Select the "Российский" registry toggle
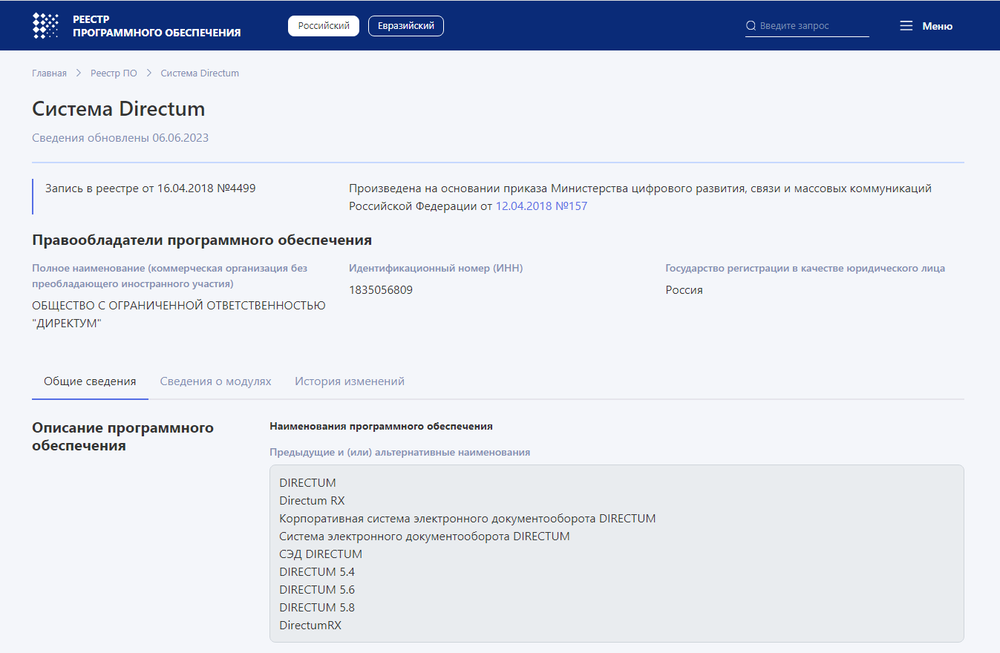This screenshot has width=1000, height=653. pyautogui.click(x=323, y=26)
